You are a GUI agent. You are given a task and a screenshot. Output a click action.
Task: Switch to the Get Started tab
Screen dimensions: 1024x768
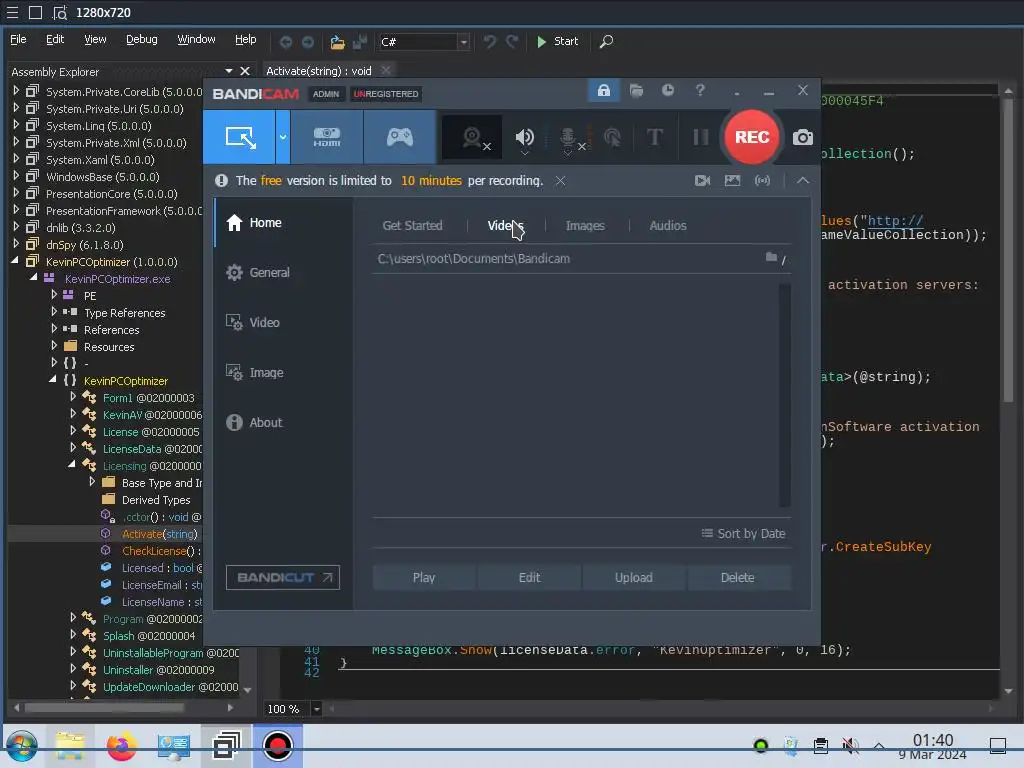(412, 225)
